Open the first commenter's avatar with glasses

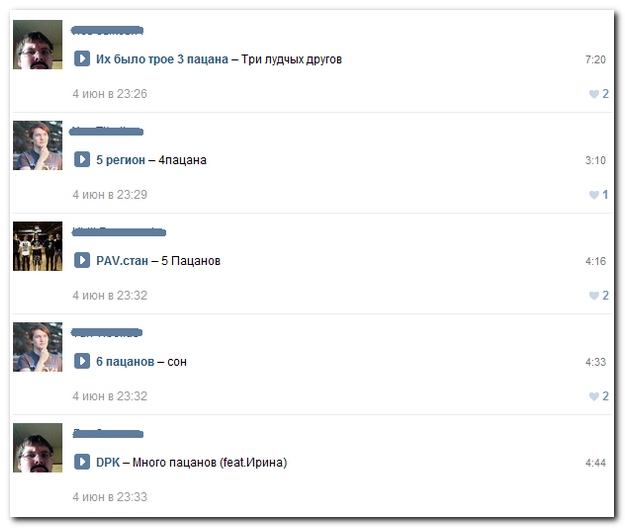click(x=37, y=45)
